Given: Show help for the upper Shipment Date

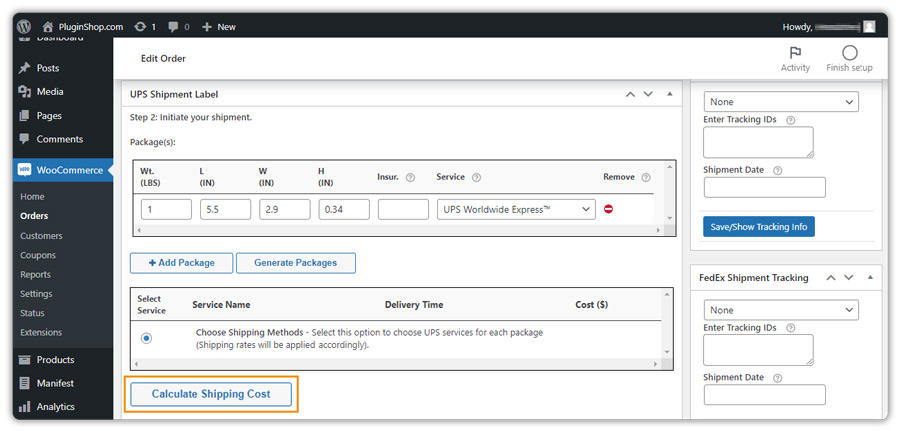Looking at the screenshot, I should (777, 170).
